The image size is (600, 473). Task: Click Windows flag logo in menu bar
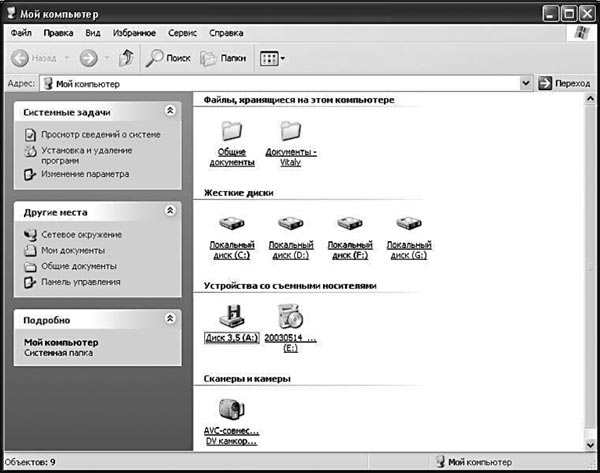pos(582,33)
